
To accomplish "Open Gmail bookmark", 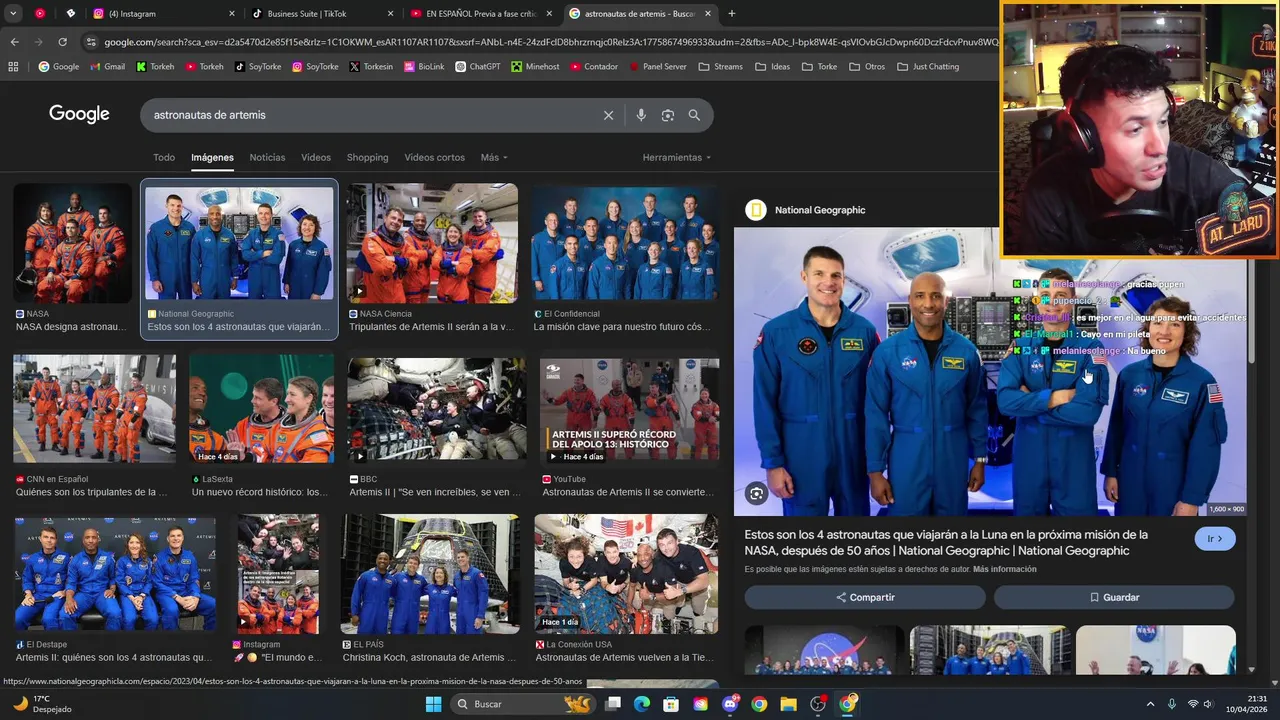I will coord(108,67).
